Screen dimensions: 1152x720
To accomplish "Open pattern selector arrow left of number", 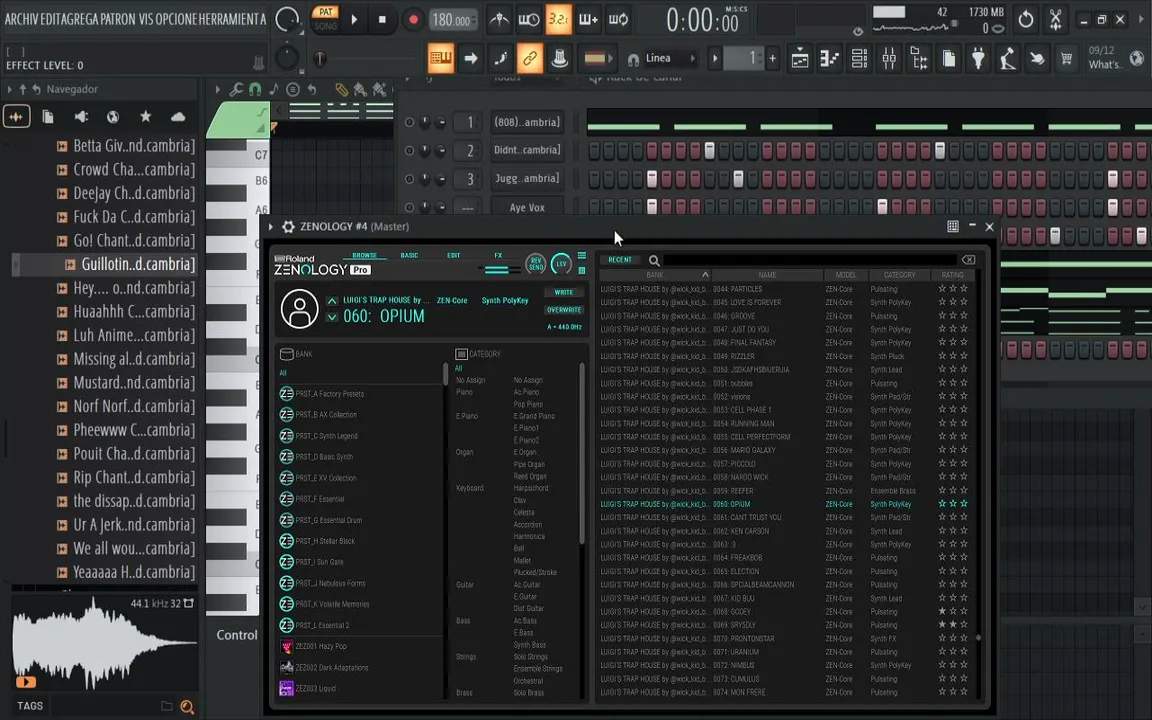I will tap(715, 58).
